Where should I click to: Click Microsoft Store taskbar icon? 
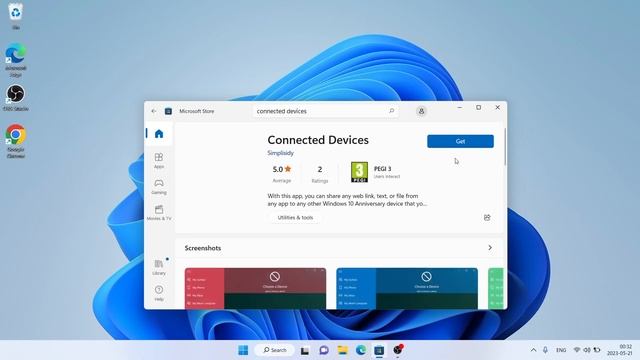(379, 350)
